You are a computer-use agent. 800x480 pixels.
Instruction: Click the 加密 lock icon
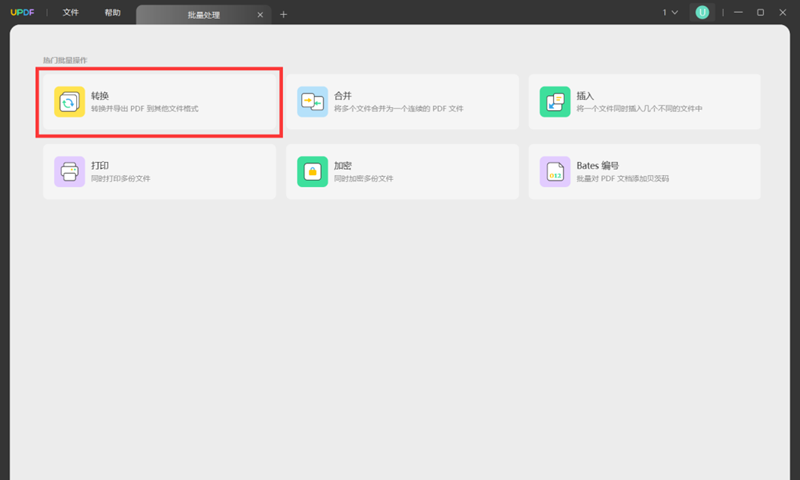pos(312,172)
